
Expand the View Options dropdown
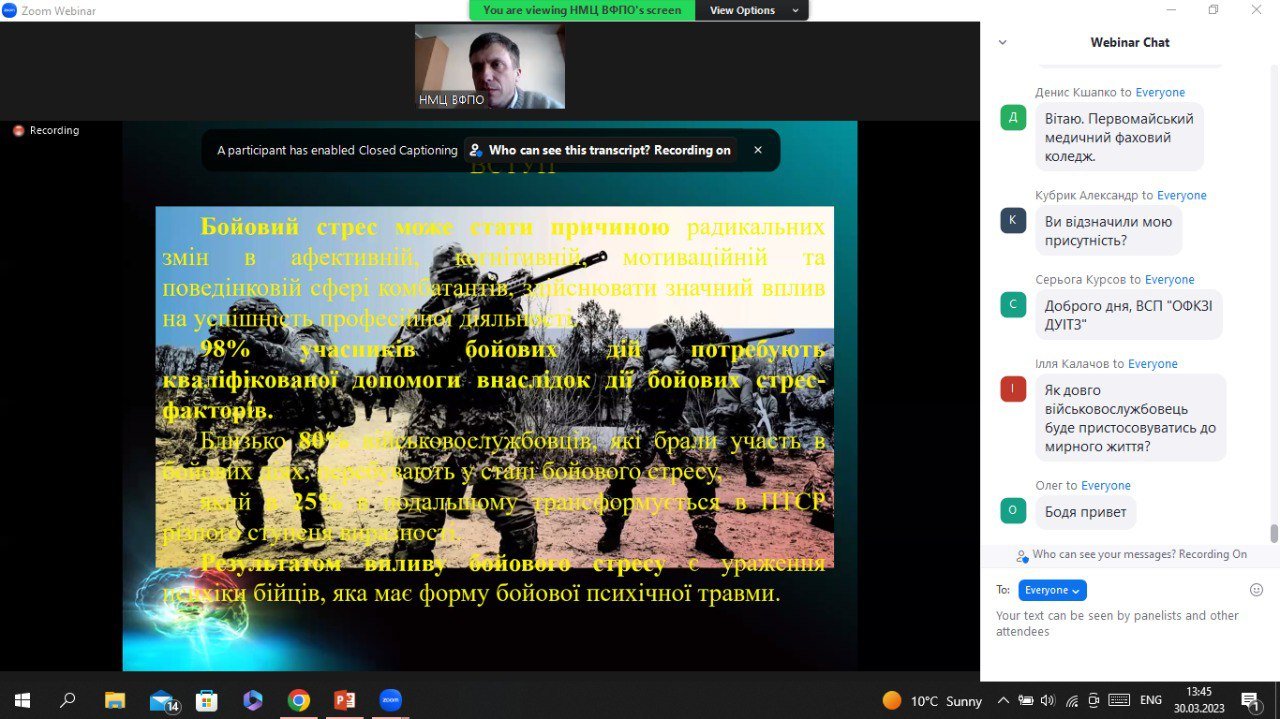[x=755, y=10]
